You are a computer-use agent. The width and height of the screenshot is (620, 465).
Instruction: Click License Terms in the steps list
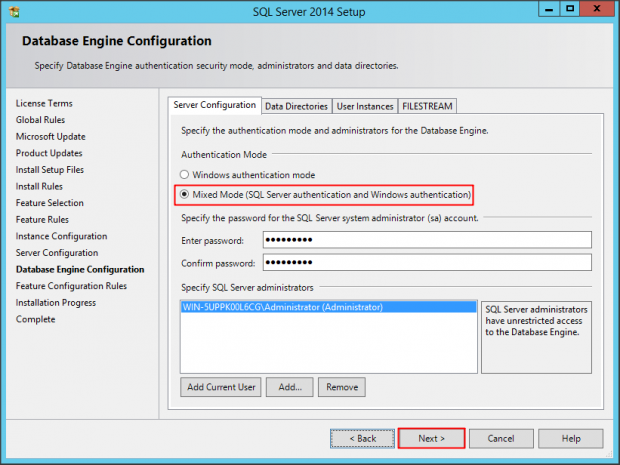pos(44,103)
